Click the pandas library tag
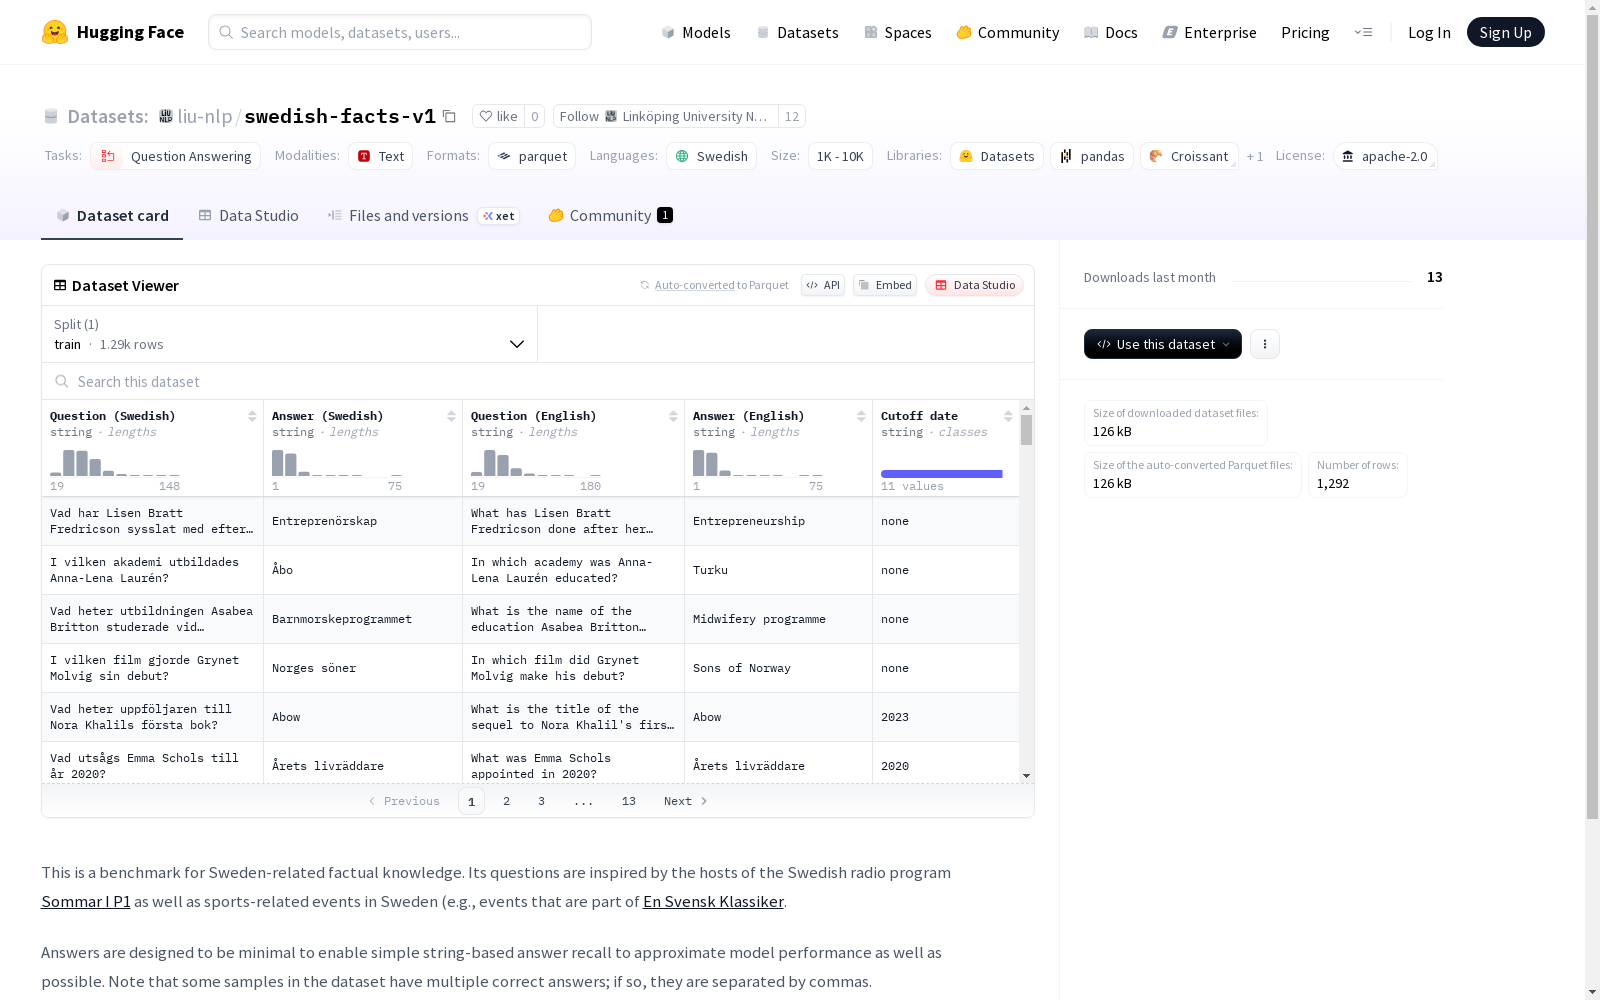The image size is (1600, 1000). point(1092,156)
